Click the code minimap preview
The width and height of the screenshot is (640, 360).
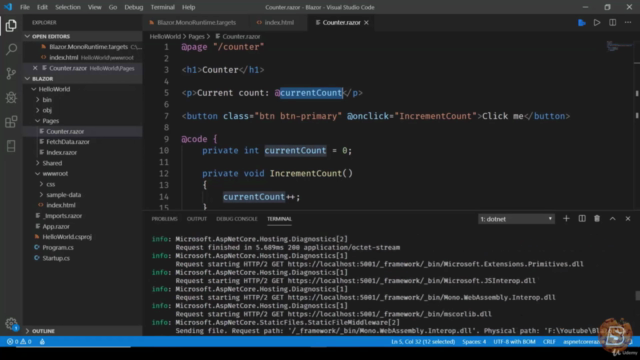(618, 46)
